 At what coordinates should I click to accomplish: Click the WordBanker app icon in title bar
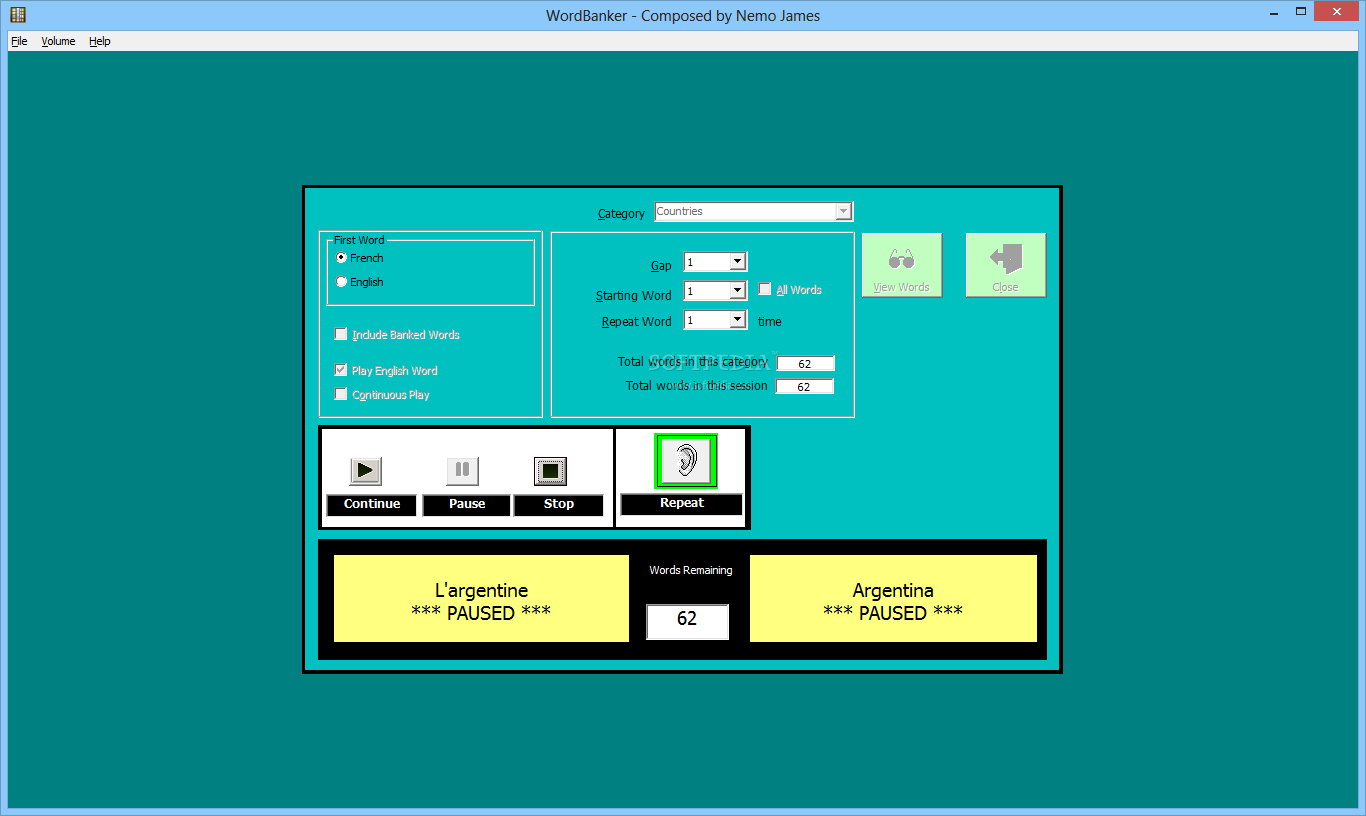(17, 14)
